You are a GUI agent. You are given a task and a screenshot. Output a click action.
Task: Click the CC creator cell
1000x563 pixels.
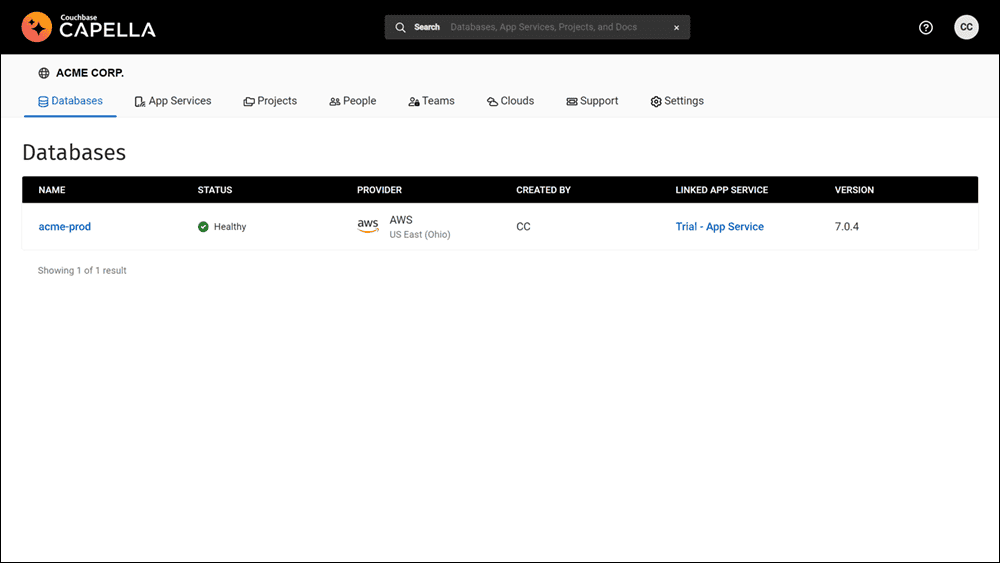[523, 226]
